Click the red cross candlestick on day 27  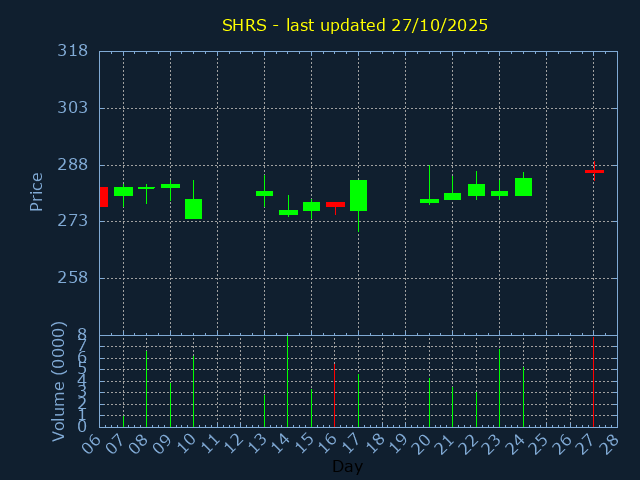(594, 171)
